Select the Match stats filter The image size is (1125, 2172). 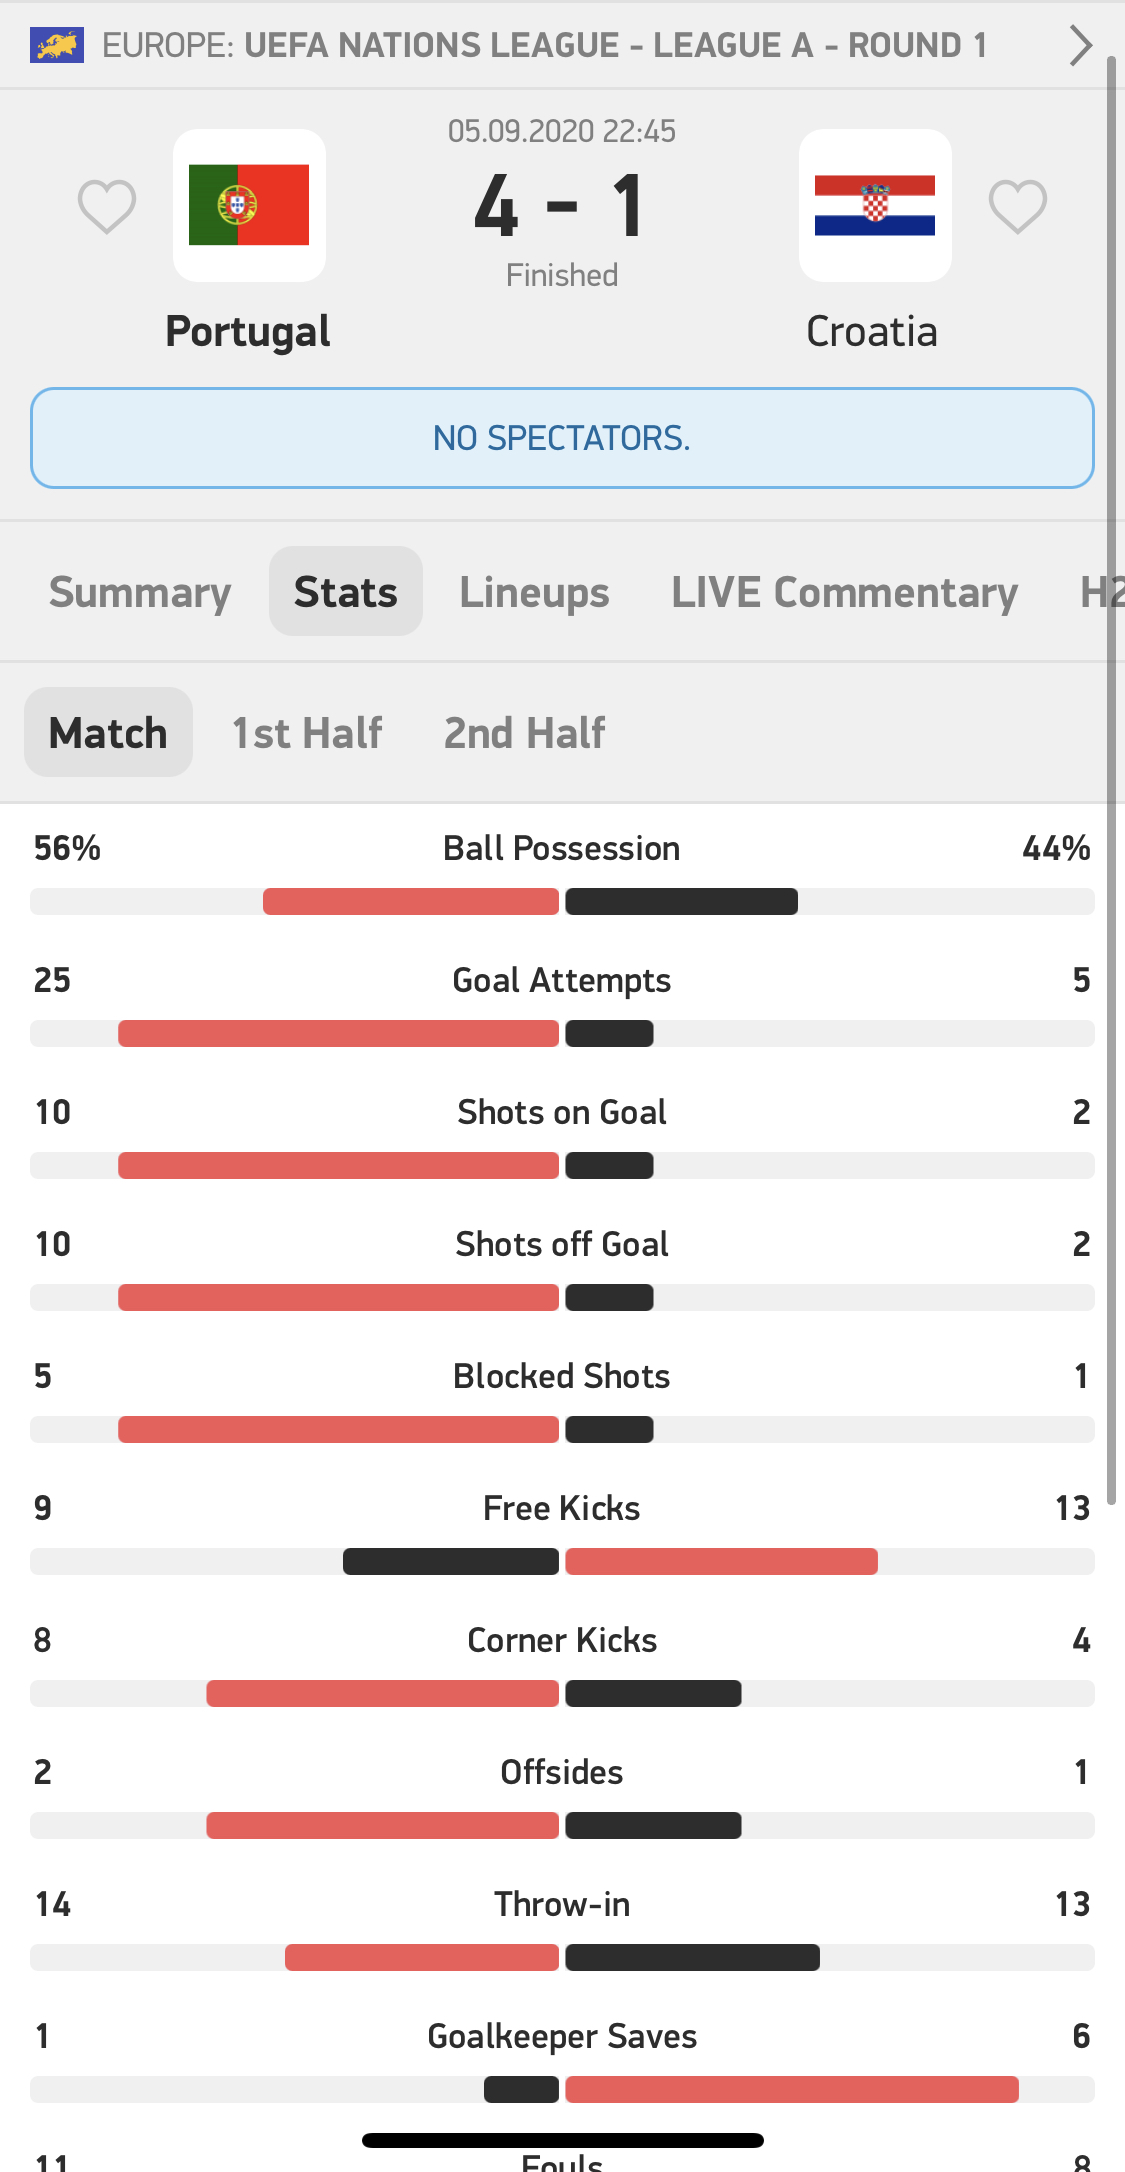(108, 733)
